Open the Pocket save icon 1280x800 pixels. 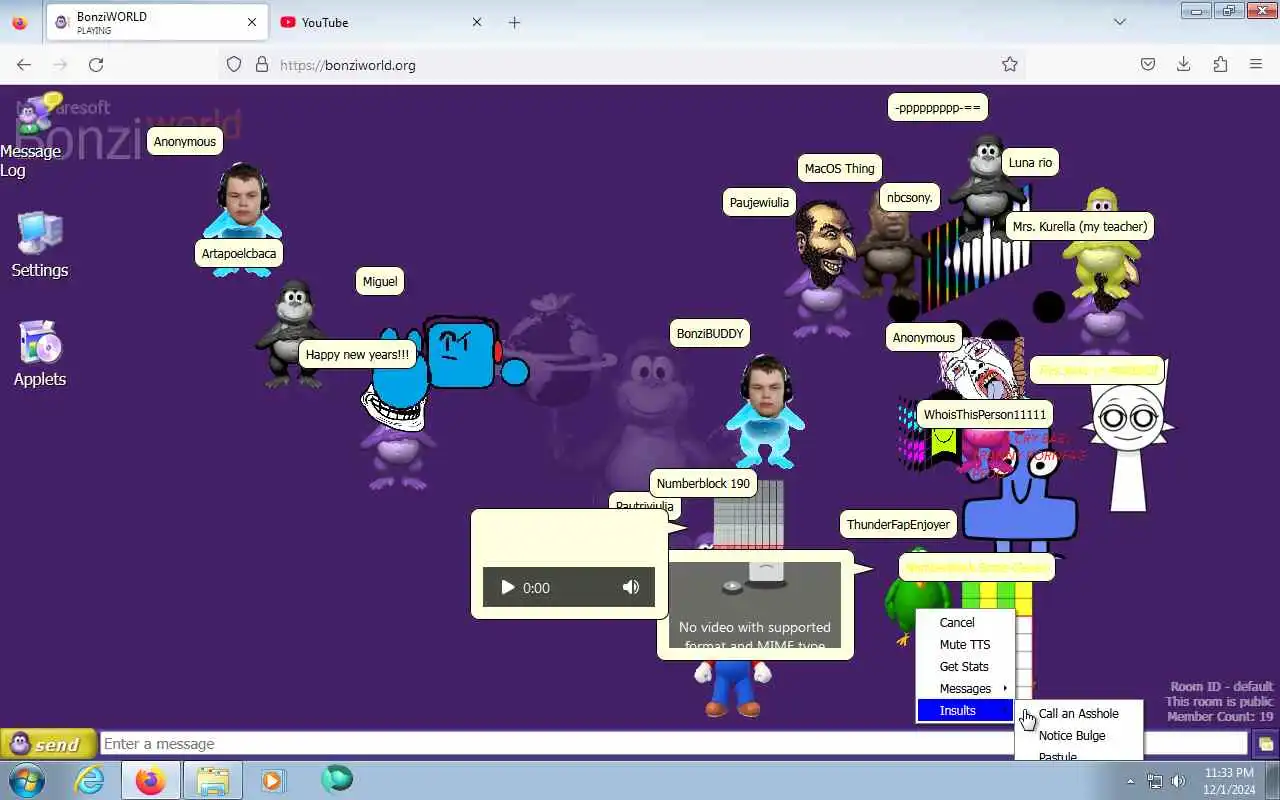click(x=1148, y=64)
